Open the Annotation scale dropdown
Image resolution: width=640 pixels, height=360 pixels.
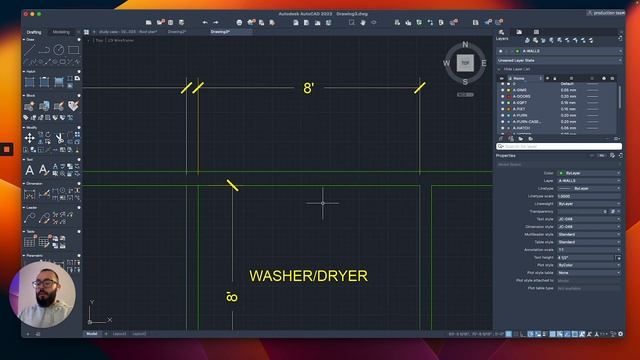coord(589,250)
